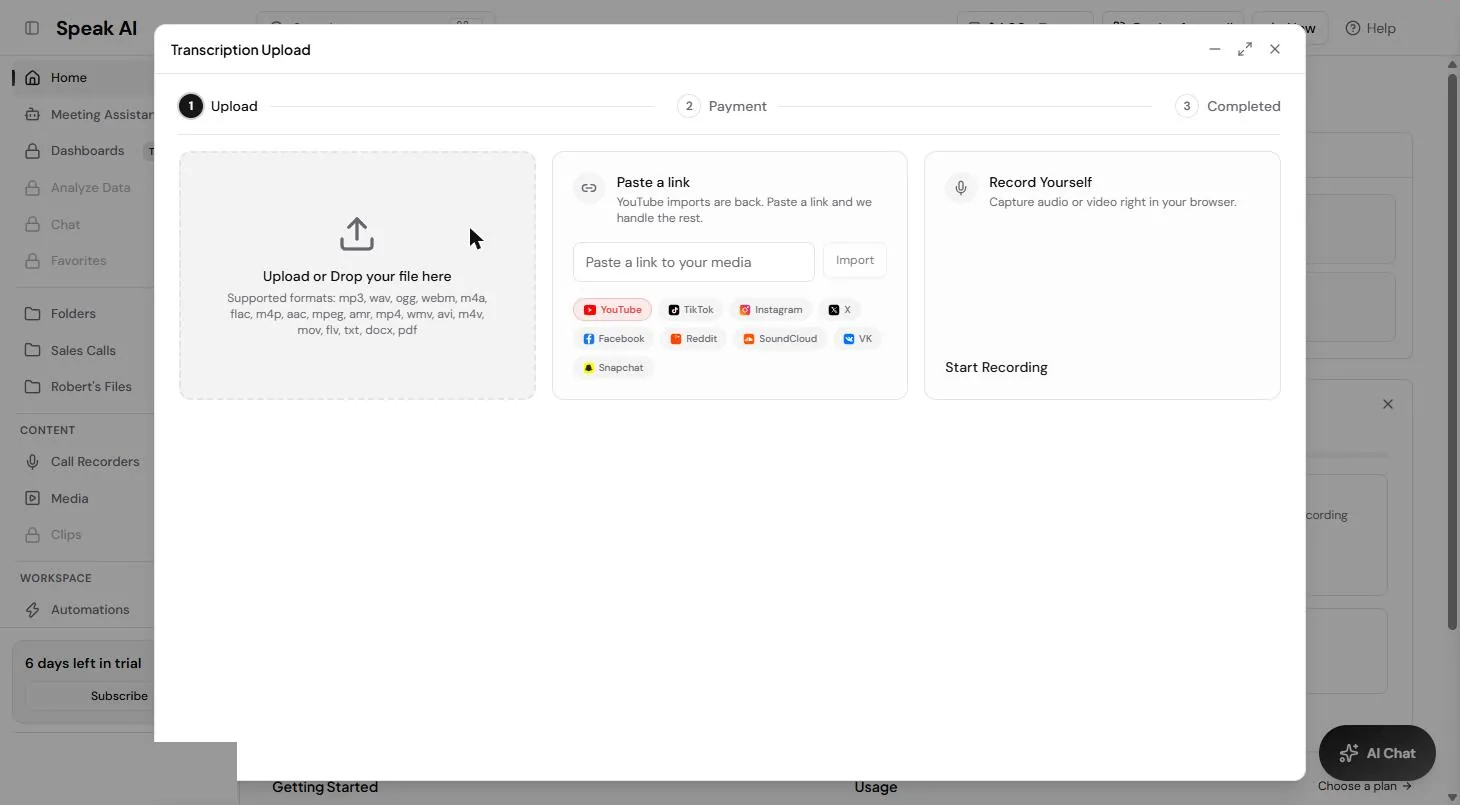Open the AI Chat floating button
Image resolution: width=1460 pixels, height=805 pixels.
tap(1377, 753)
